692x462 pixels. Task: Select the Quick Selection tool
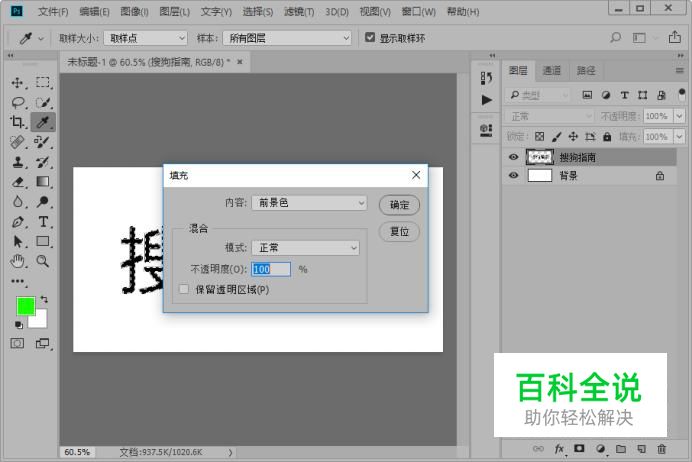pyautogui.click(x=43, y=102)
